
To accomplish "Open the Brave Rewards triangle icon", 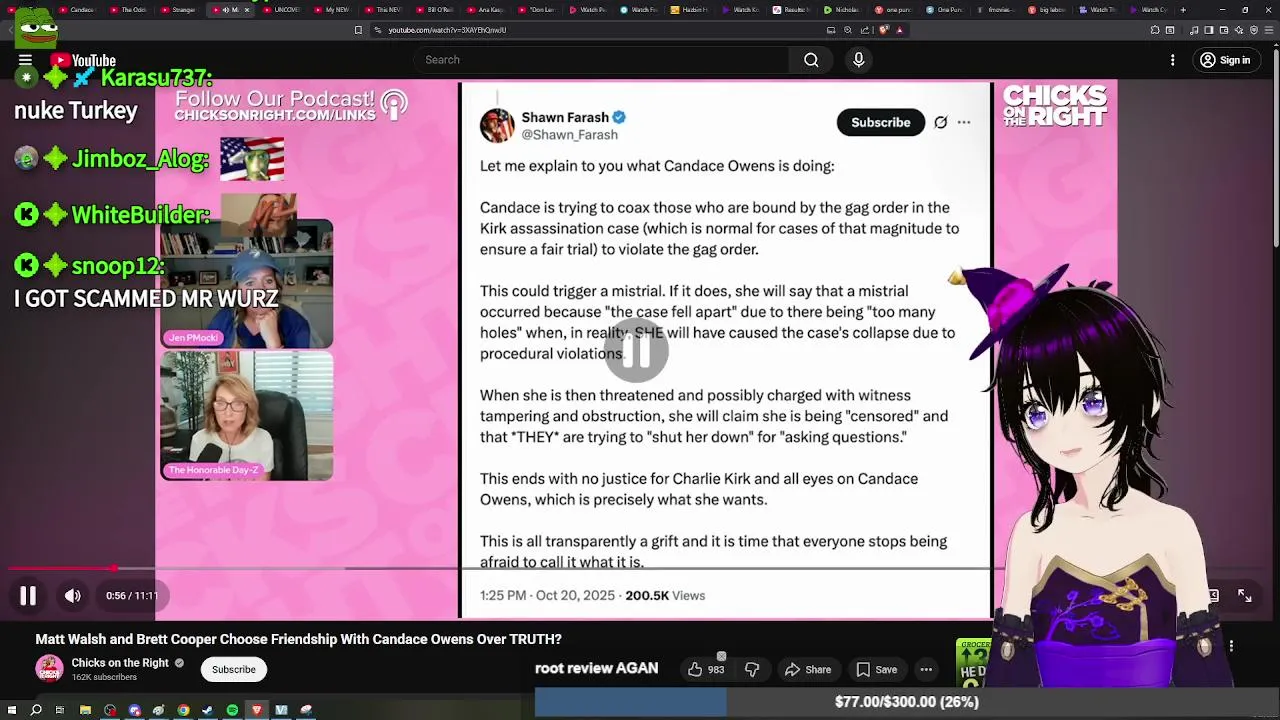I will (x=900, y=30).
